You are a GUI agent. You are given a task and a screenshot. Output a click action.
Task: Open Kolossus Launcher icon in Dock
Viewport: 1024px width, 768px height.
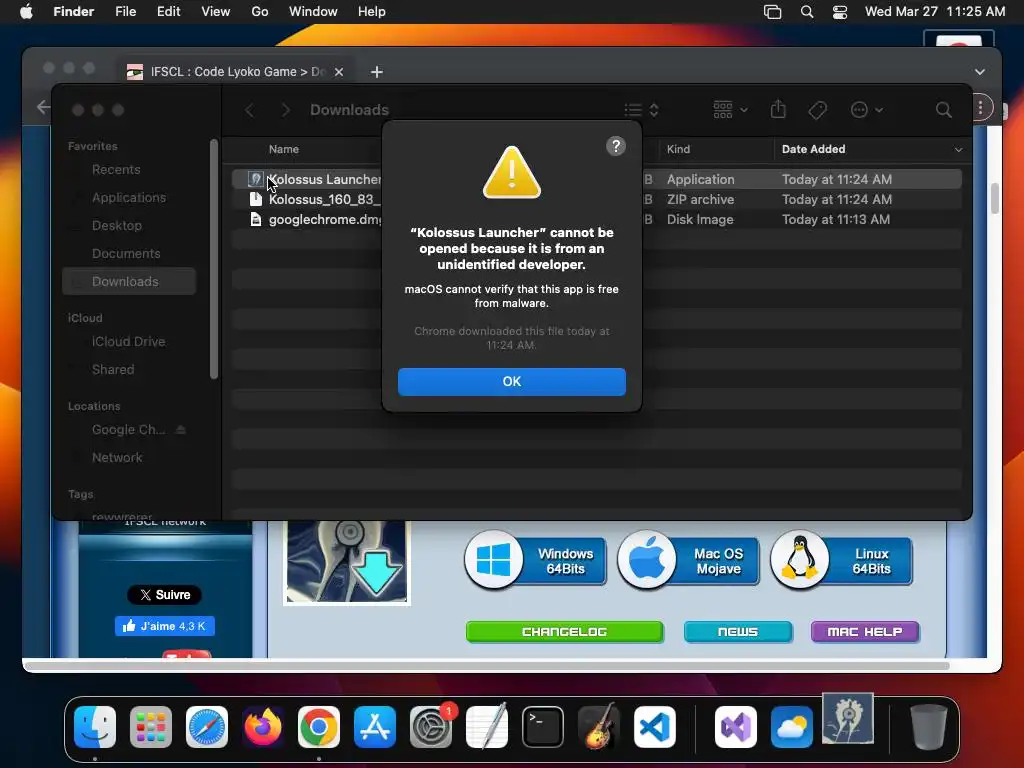coord(848,719)
